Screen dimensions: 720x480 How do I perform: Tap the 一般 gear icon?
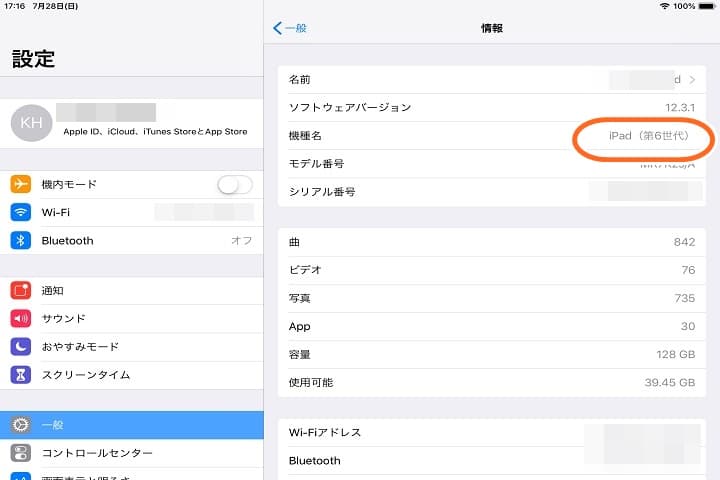21,425
